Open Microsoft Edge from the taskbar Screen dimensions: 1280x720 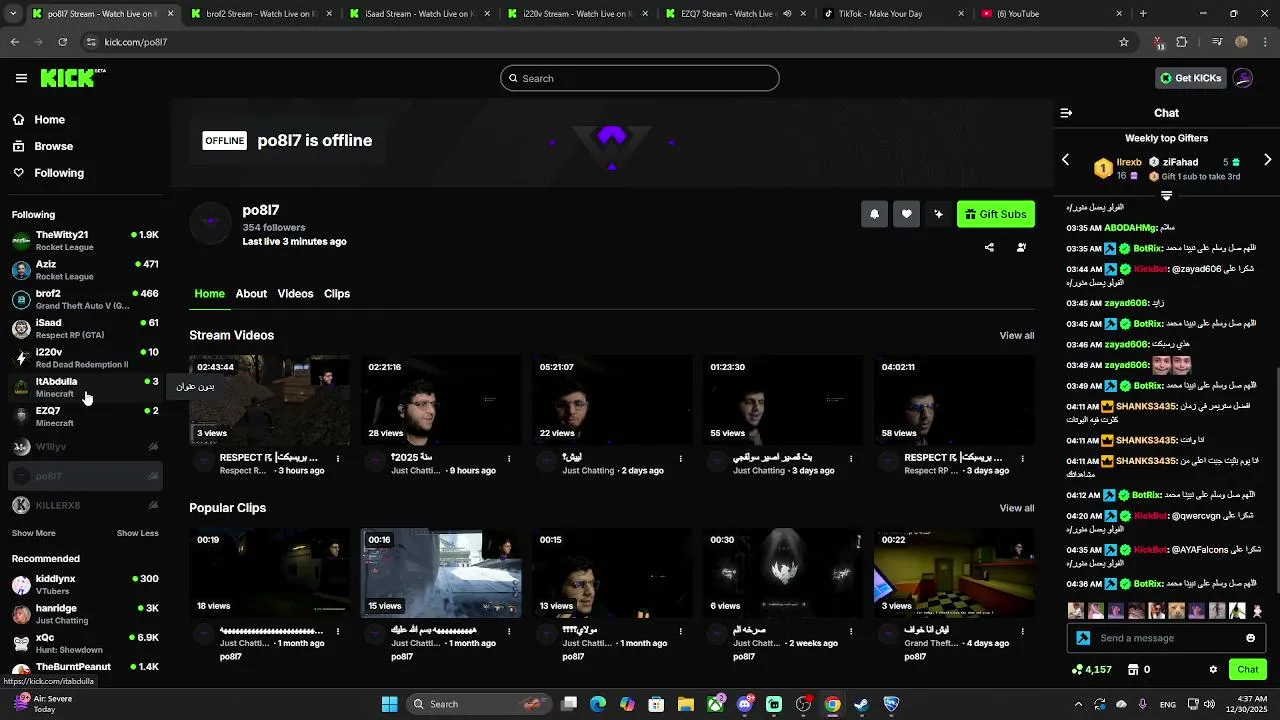click(598, 704)
